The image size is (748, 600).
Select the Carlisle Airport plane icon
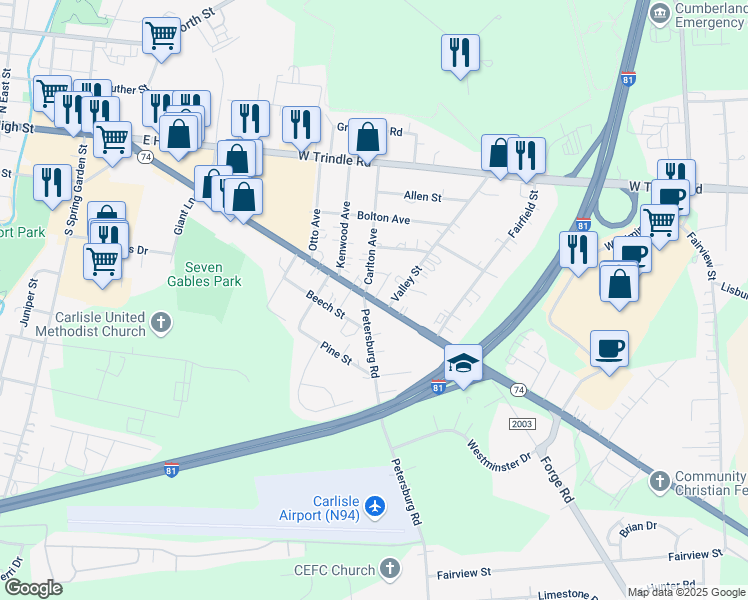375,506
